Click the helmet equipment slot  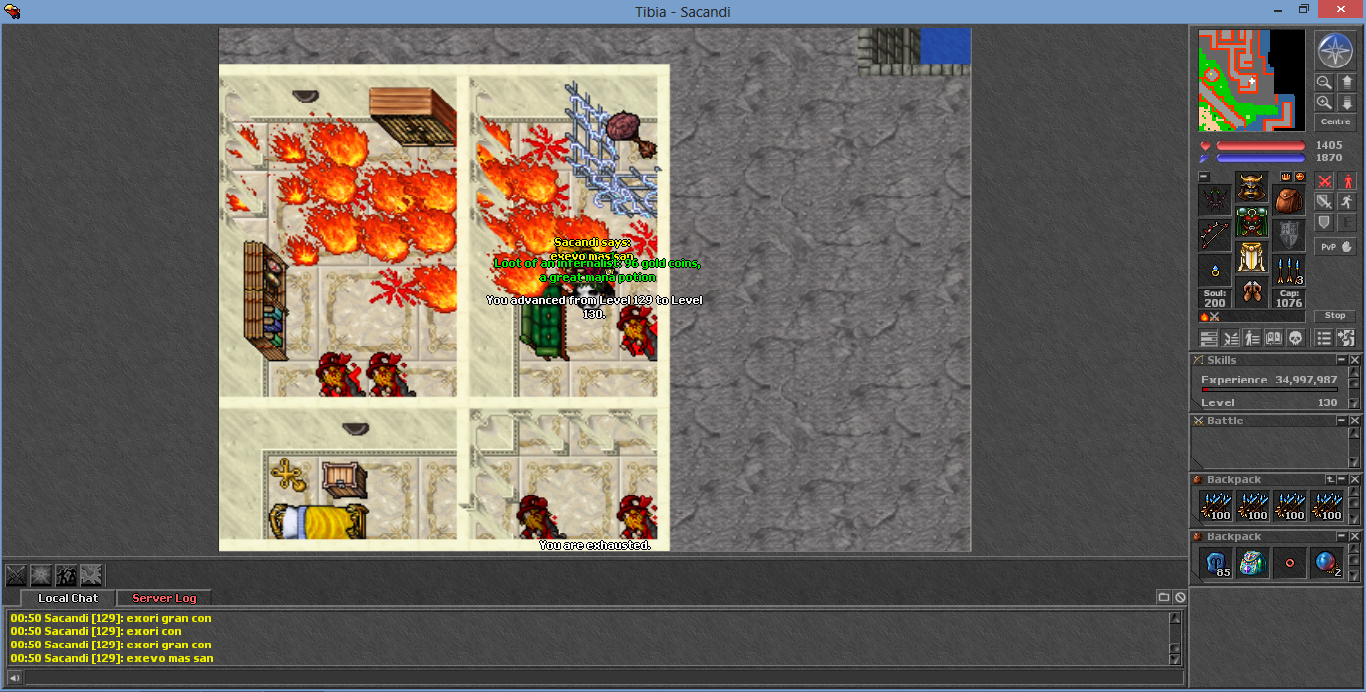pos(1251,187)
